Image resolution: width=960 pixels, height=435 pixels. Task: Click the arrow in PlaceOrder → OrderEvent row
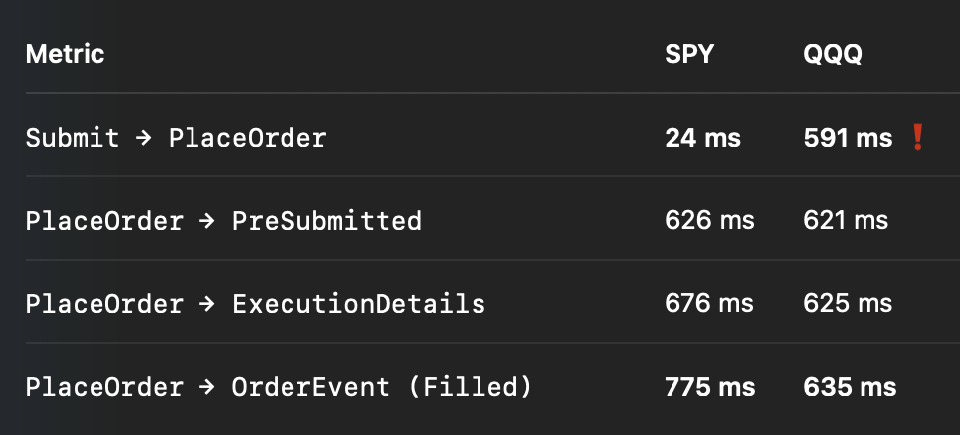[x=207, y=387]
